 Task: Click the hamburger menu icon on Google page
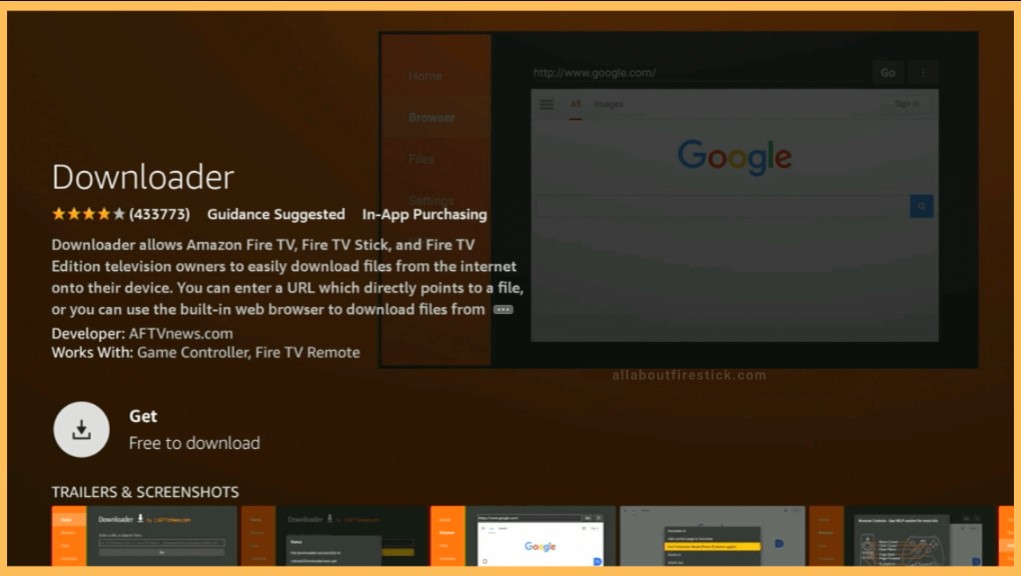coord(546,104)
